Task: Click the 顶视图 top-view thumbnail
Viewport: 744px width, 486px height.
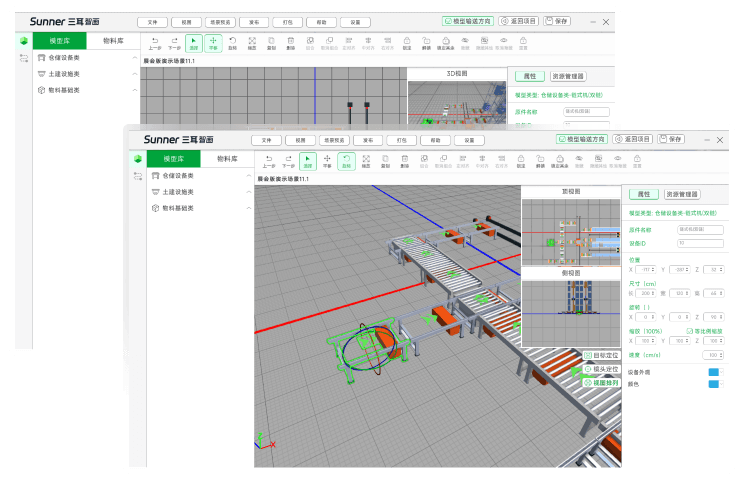Action: (571, 232)
